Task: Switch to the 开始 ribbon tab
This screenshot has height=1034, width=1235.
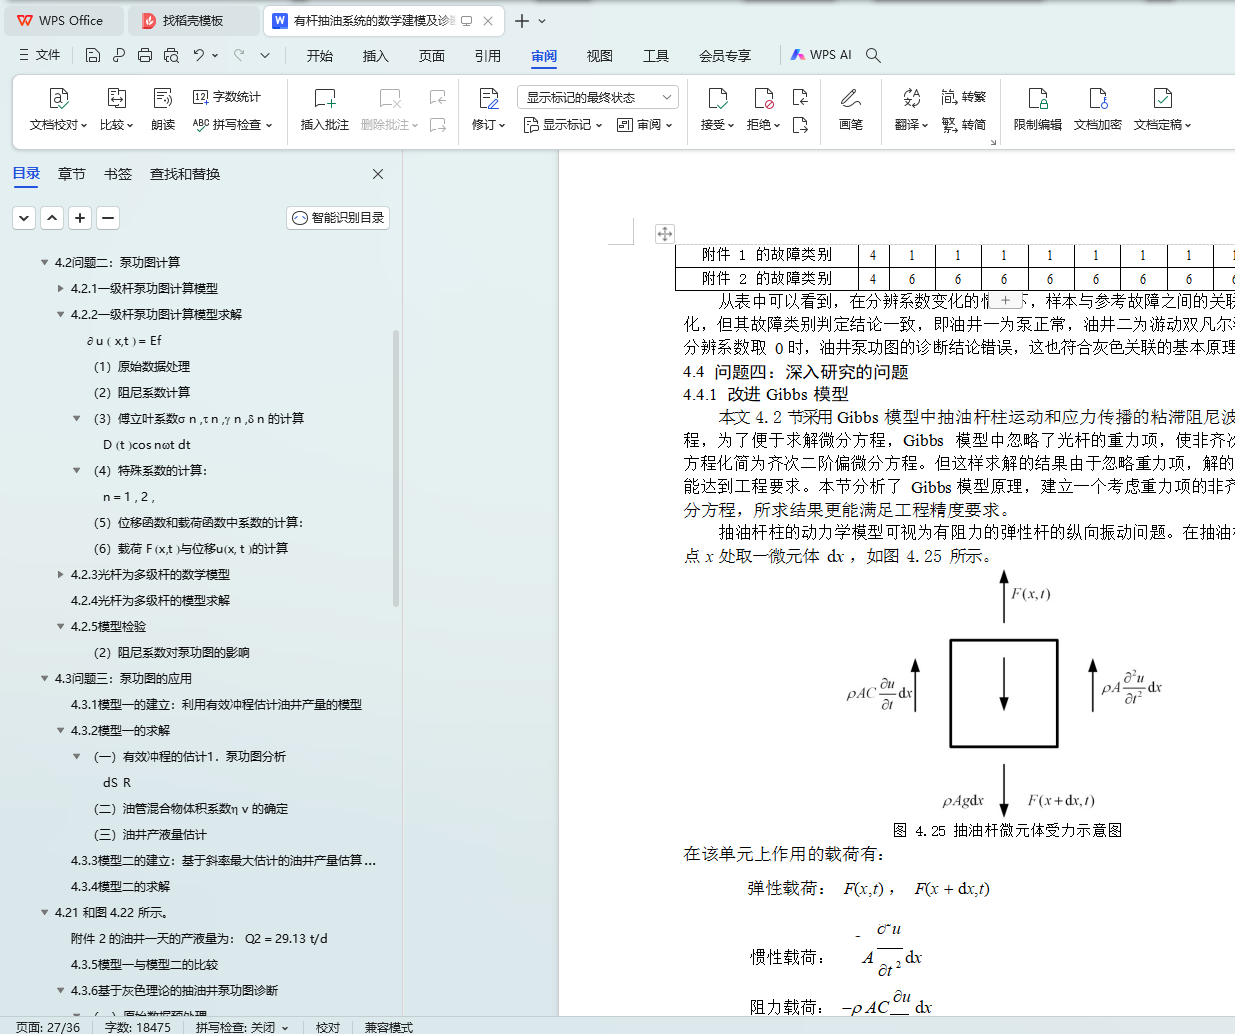Action: (320, 56)
